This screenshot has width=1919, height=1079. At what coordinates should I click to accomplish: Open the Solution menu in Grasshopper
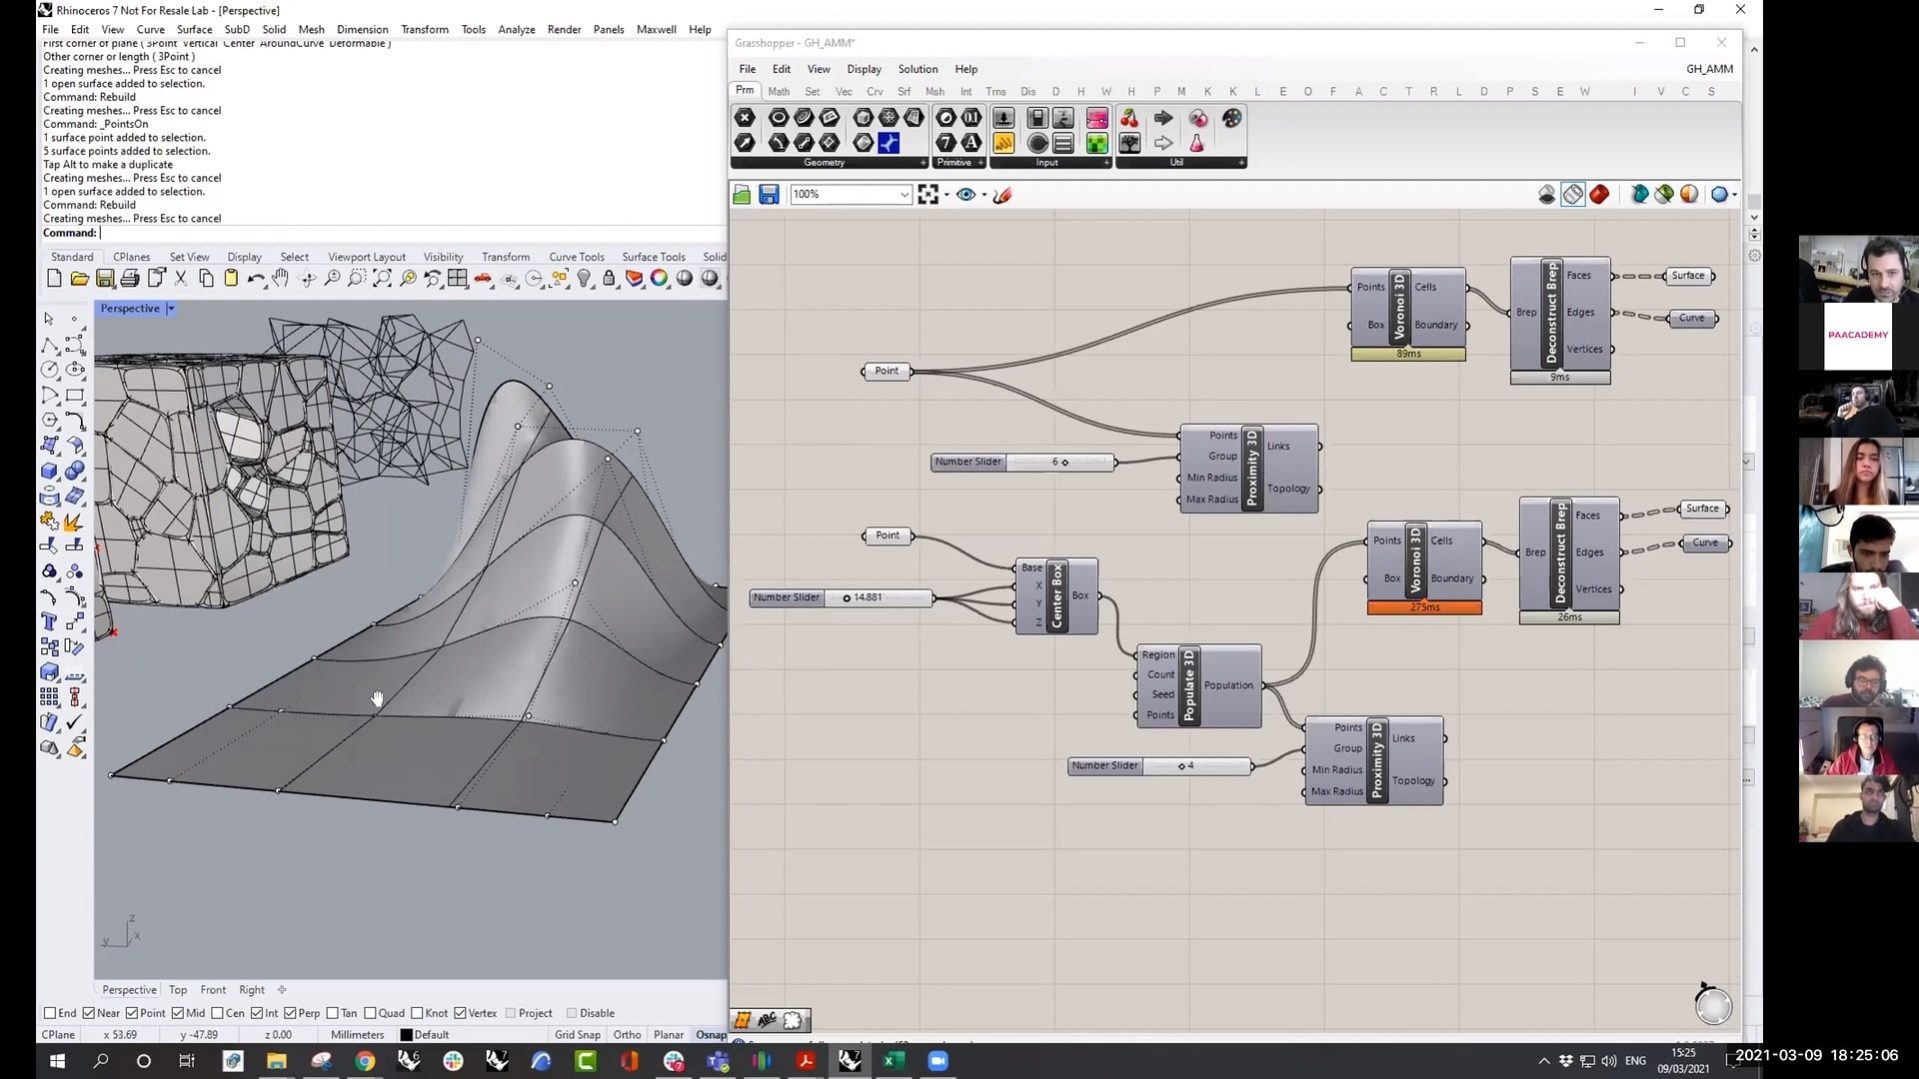click(x=917, y=68)
